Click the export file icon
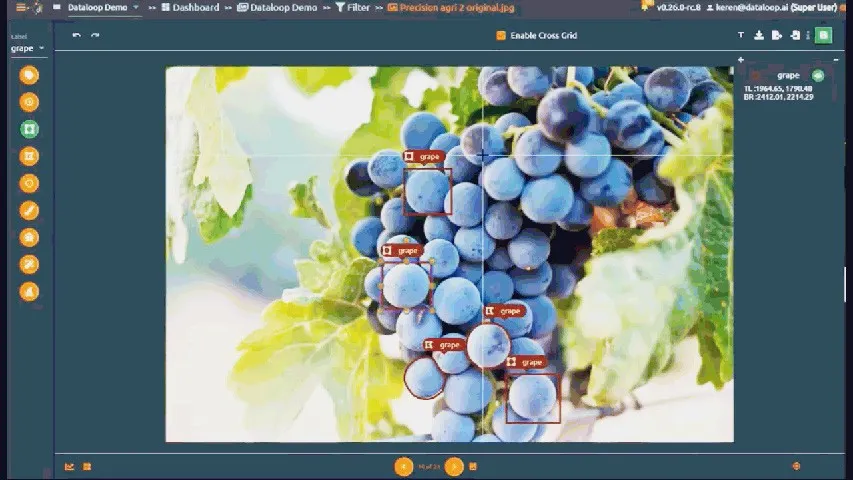Screen dimensions: 853x480 [x=777, y=35]
